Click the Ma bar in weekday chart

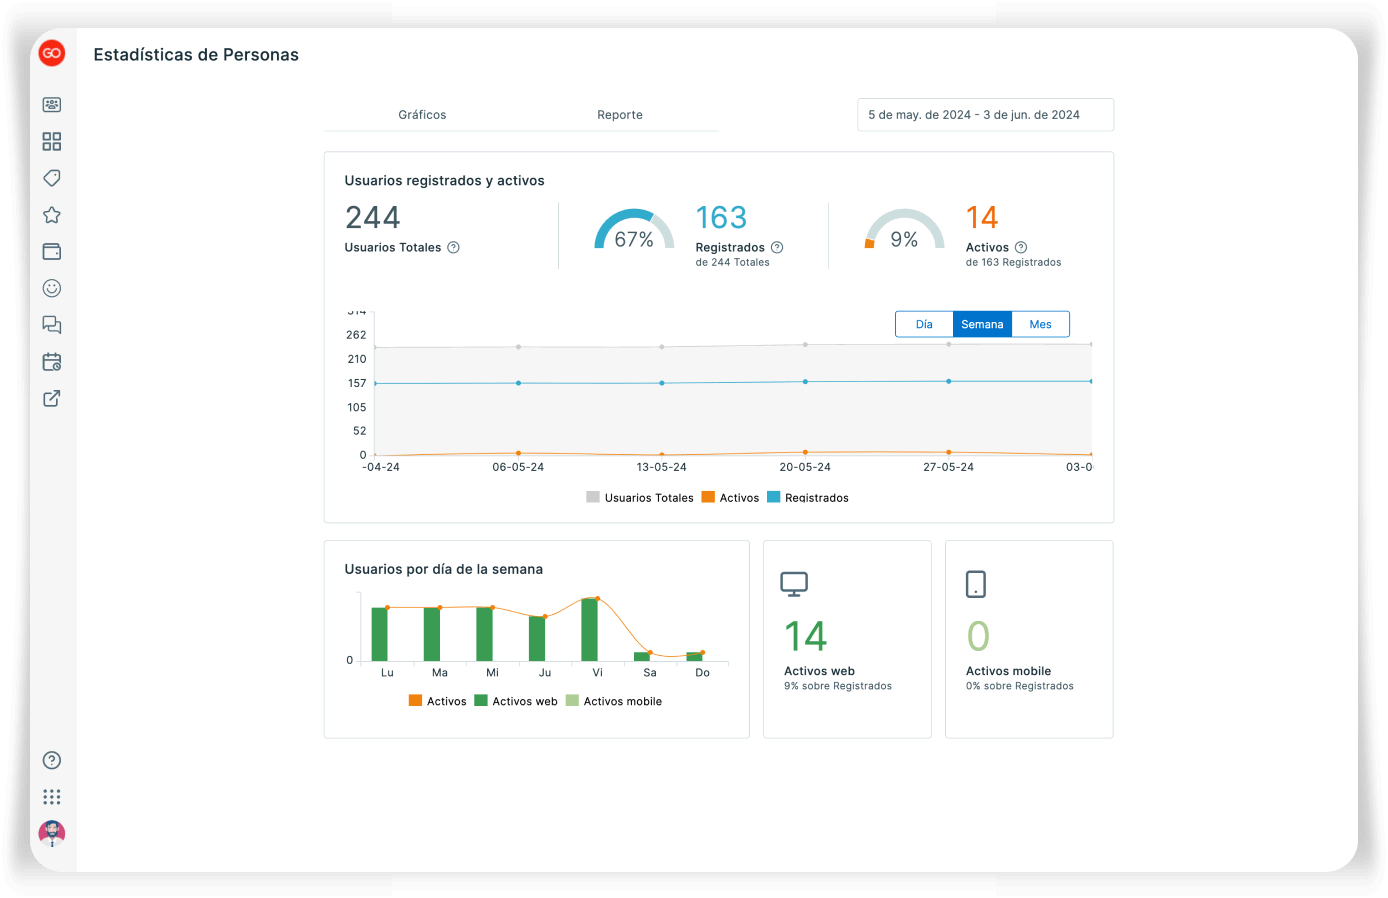(432, 634)
